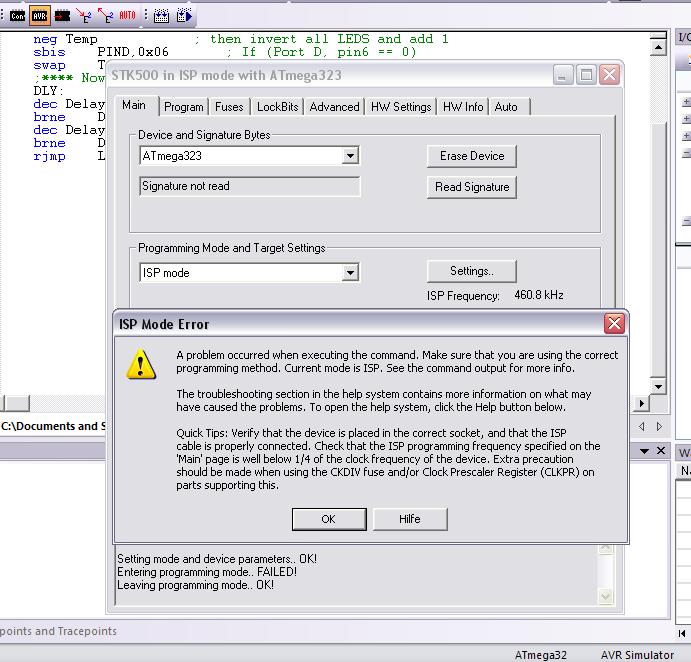691x662 pixels.
Task: Click the code editor scroll down arrow
Action: 658,387
